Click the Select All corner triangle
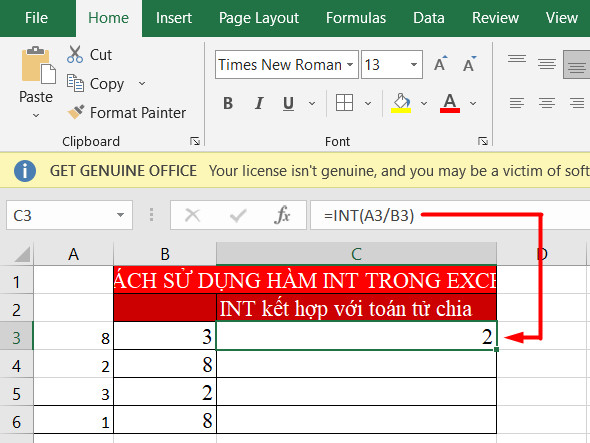The image size is (590, 443). [x=22, y=254]
